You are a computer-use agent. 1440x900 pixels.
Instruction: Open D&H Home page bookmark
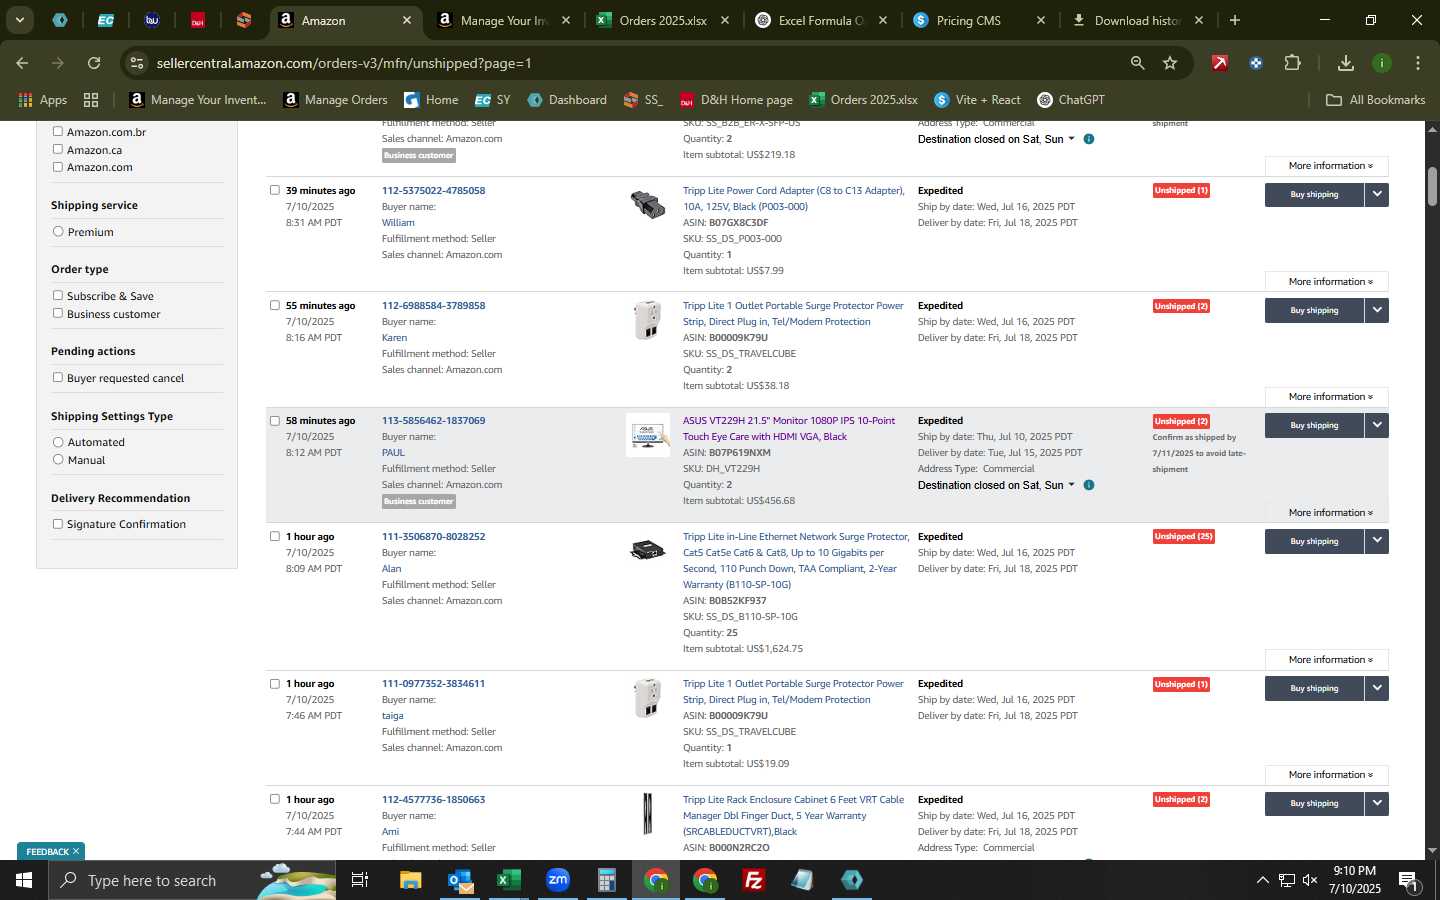pos(736,100)
